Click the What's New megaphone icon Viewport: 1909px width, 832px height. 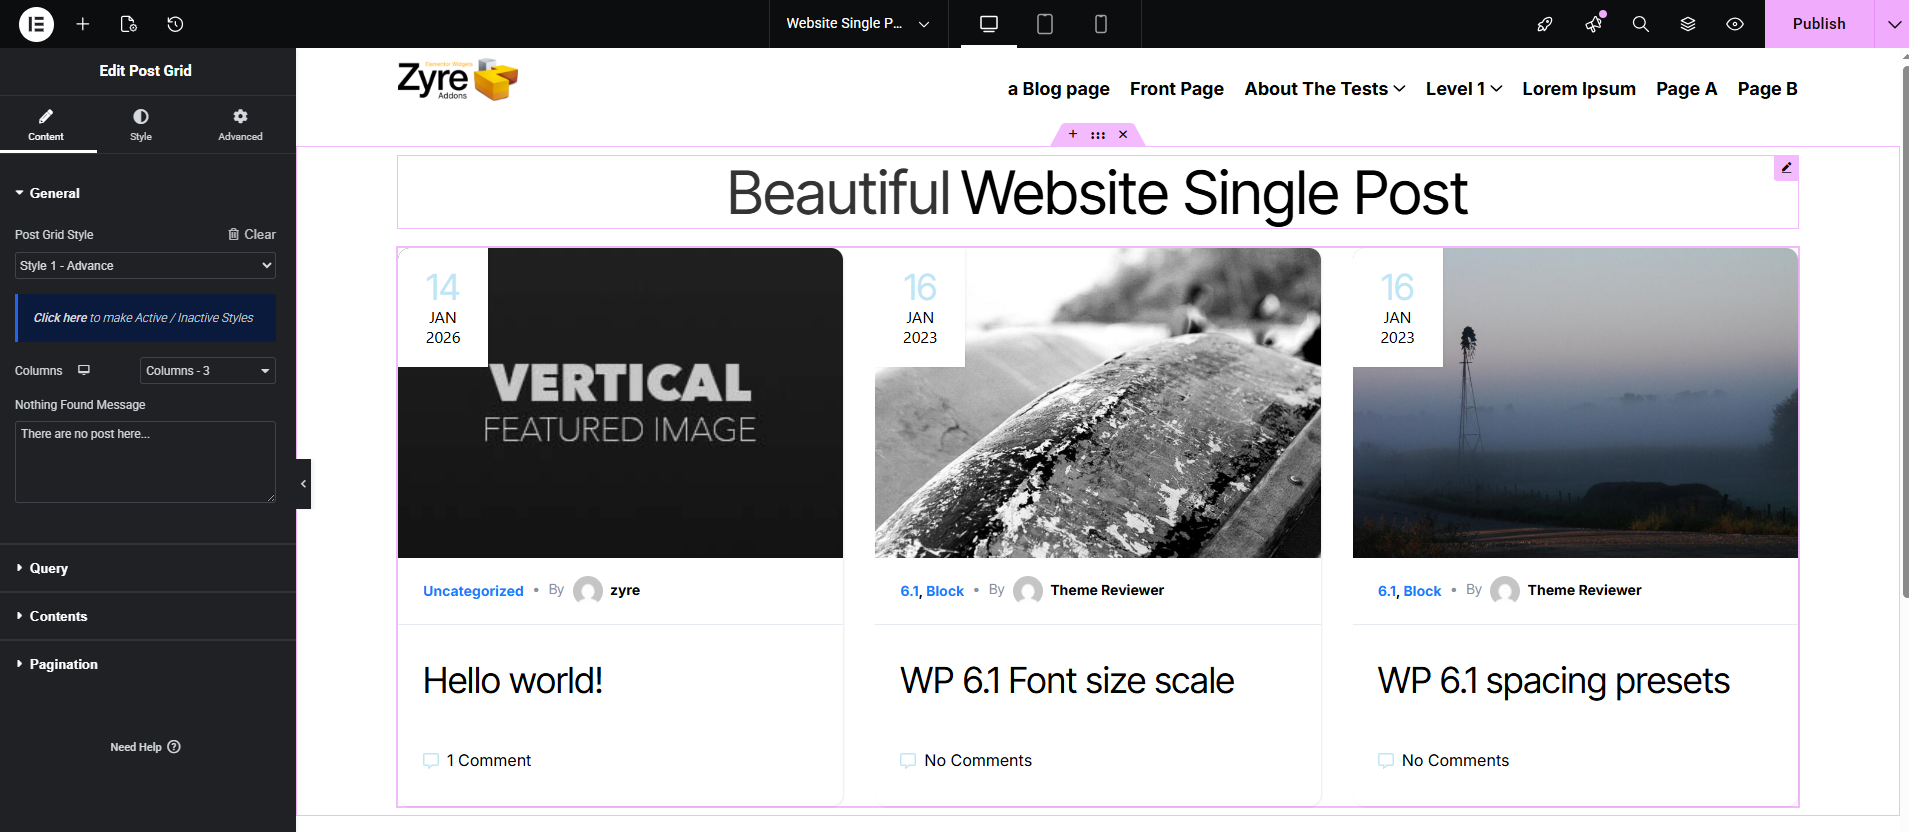[1593, 24]
